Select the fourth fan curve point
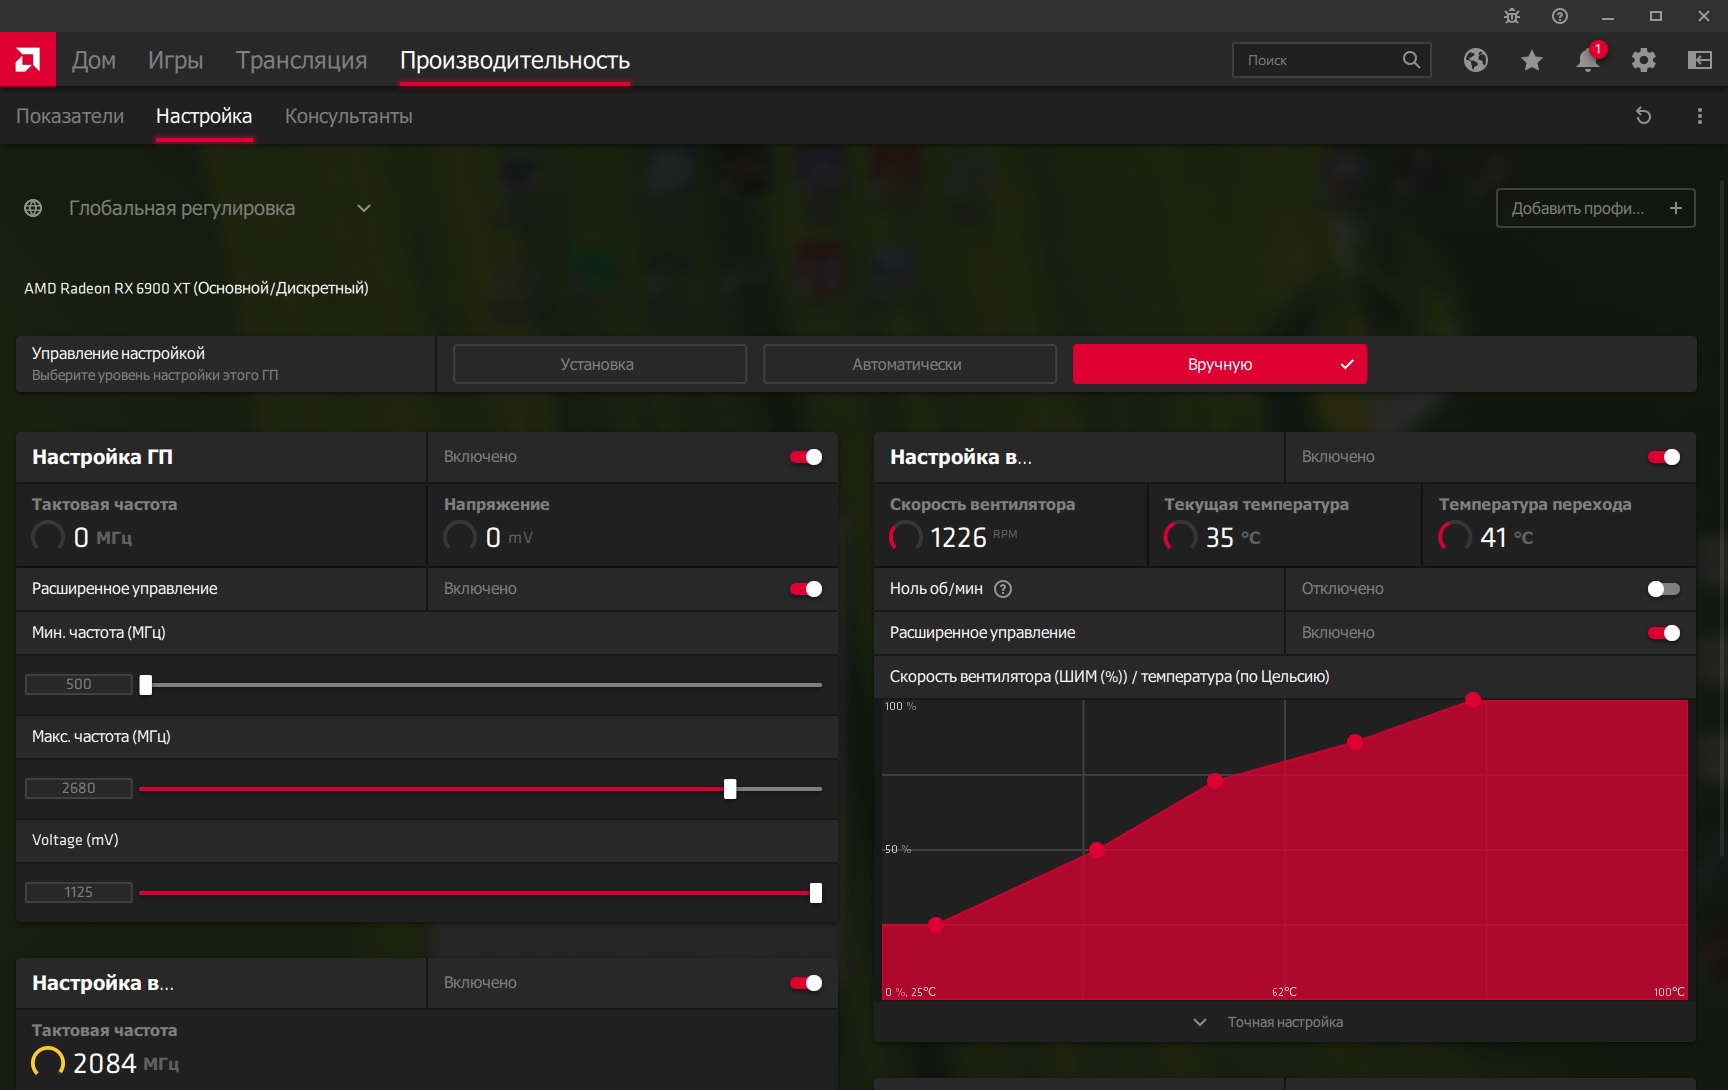The height and width of the screenshot is (1090, 1728). 1355,742
